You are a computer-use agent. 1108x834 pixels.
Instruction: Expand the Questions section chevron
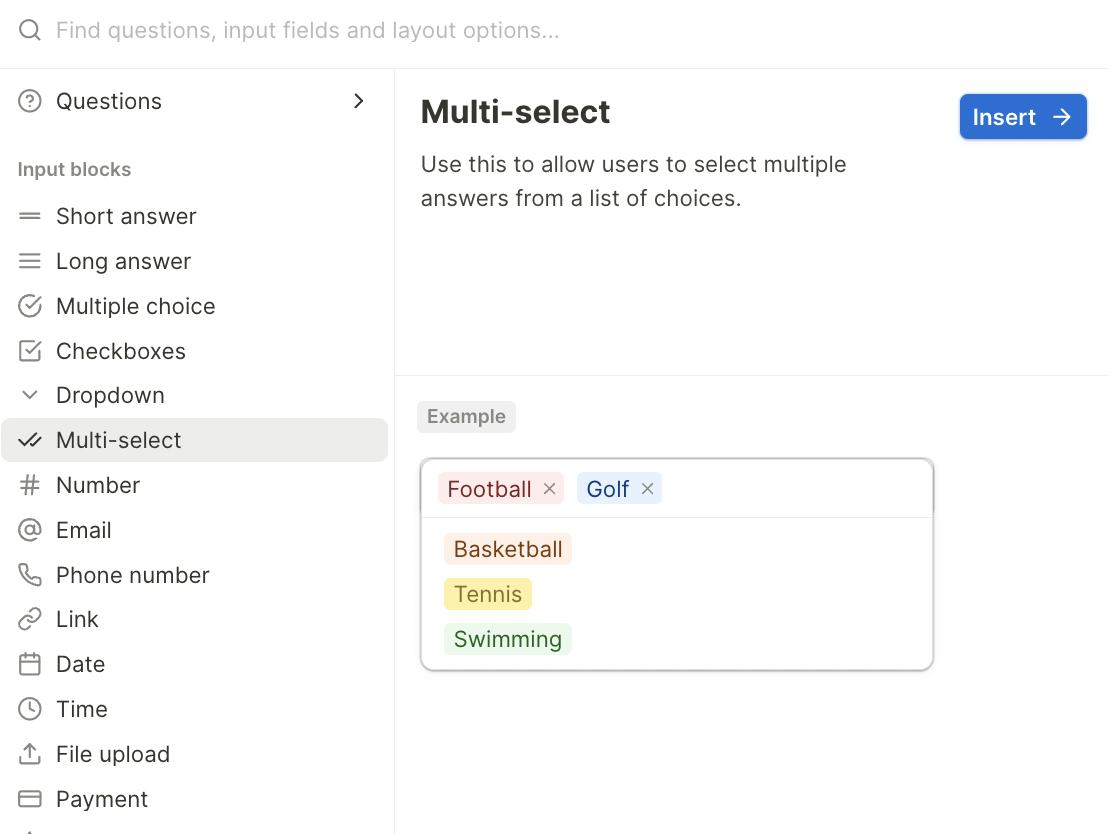[x=359, y=101]
